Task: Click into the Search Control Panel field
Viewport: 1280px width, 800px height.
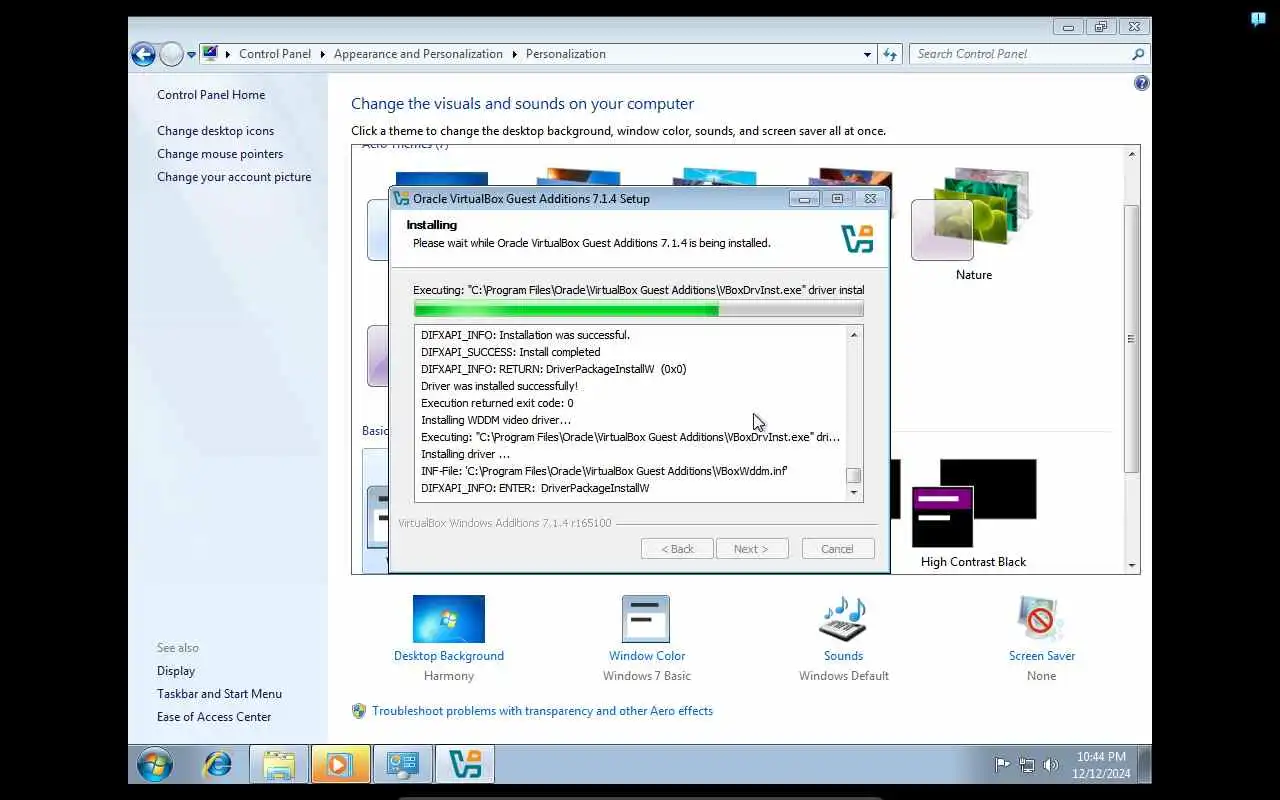Action: tap(1020, 54)
